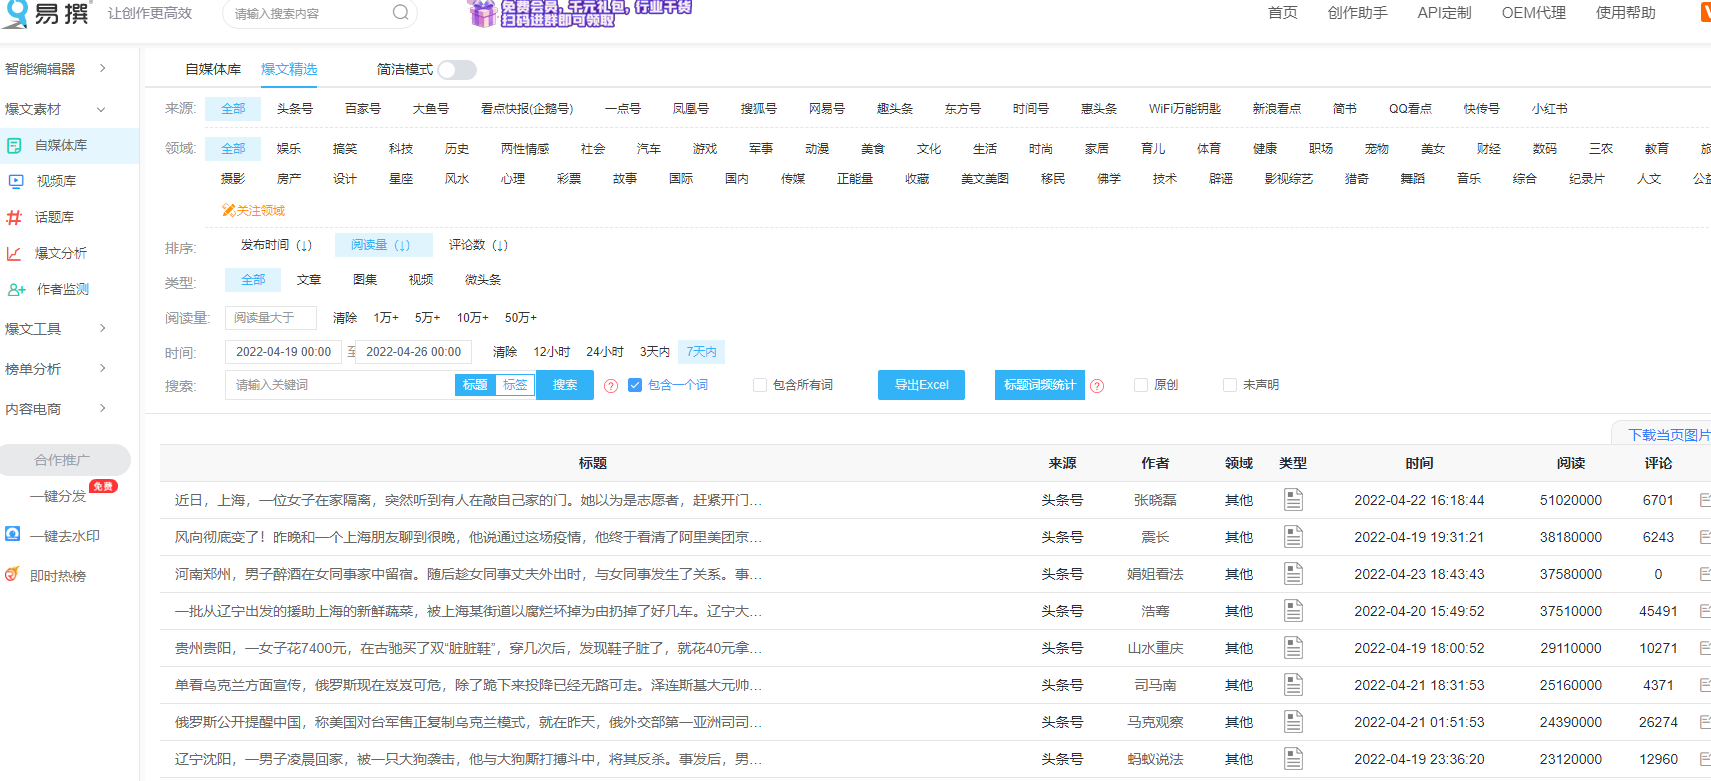Click the search magnifier icon in top bar
1711x781 pixels.
tap(400, 12)
